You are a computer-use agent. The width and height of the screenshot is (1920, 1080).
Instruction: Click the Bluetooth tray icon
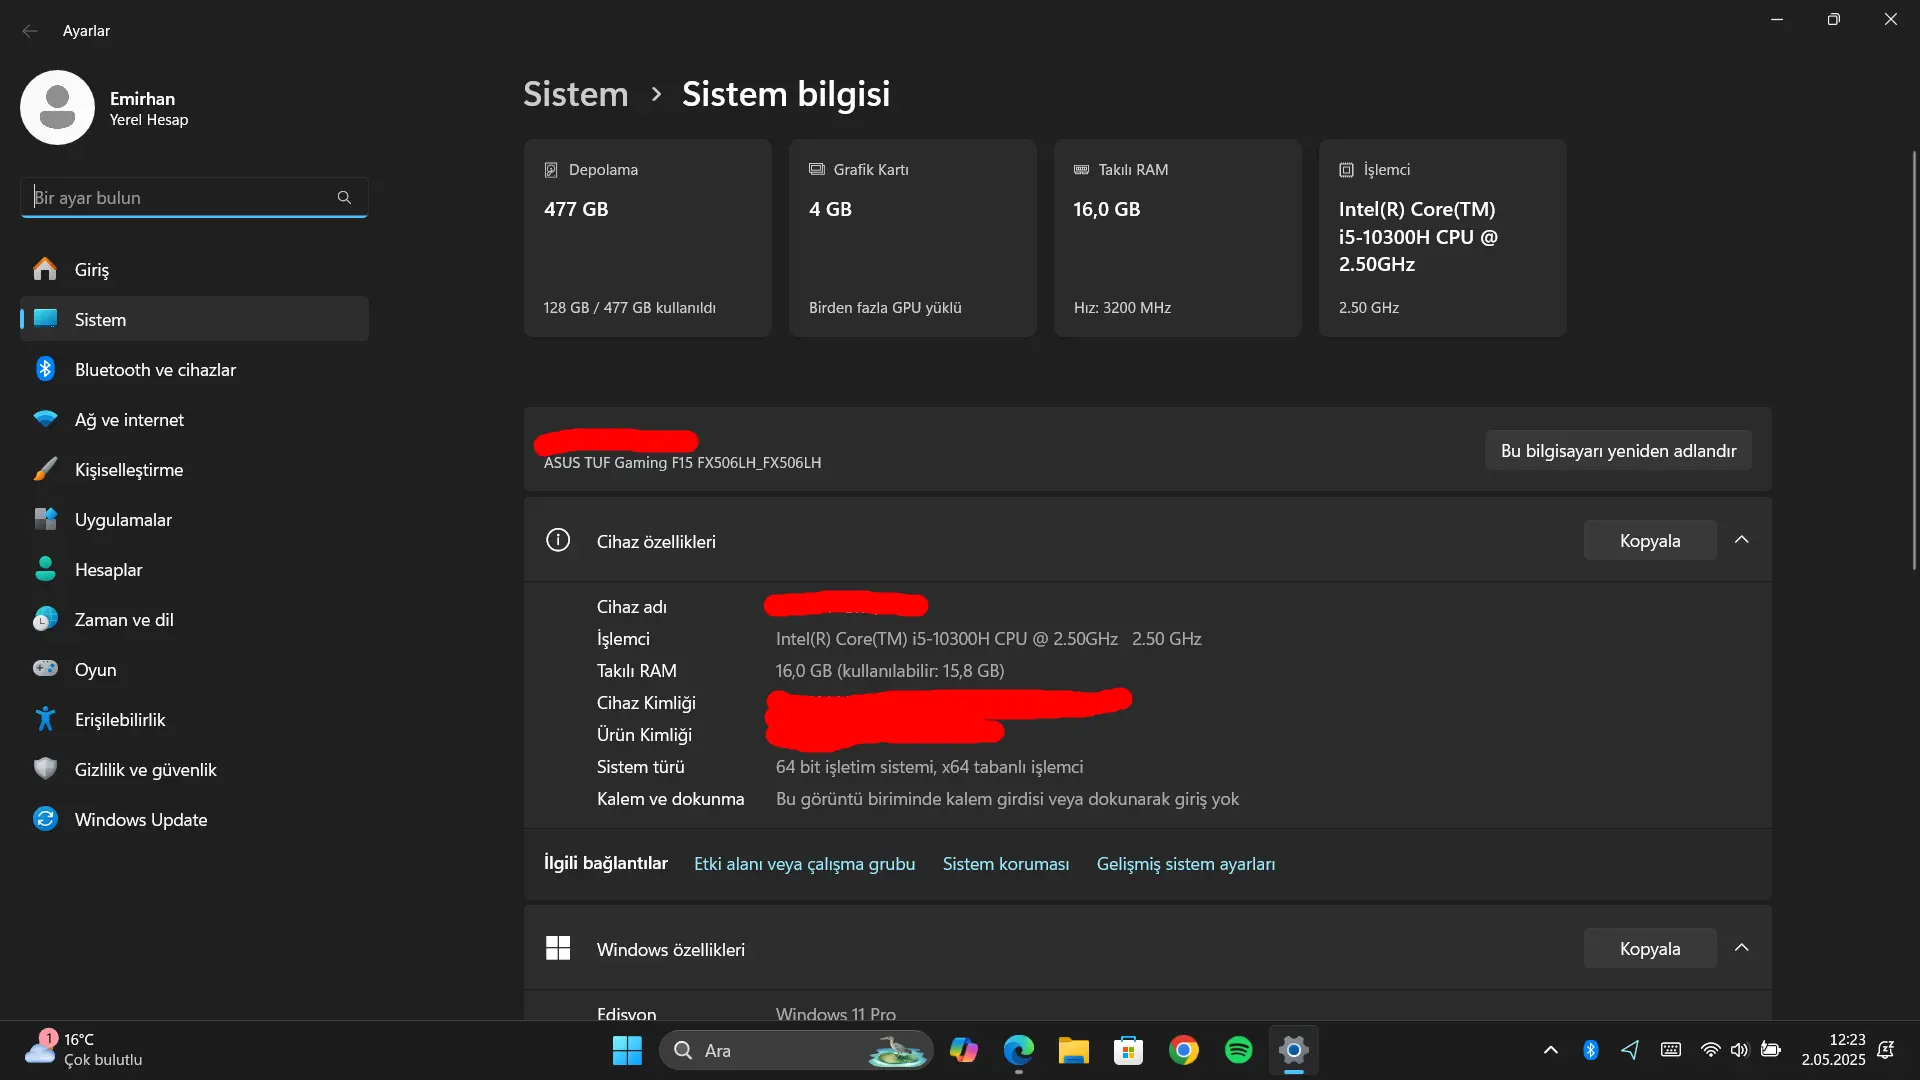(1591, 1050)
